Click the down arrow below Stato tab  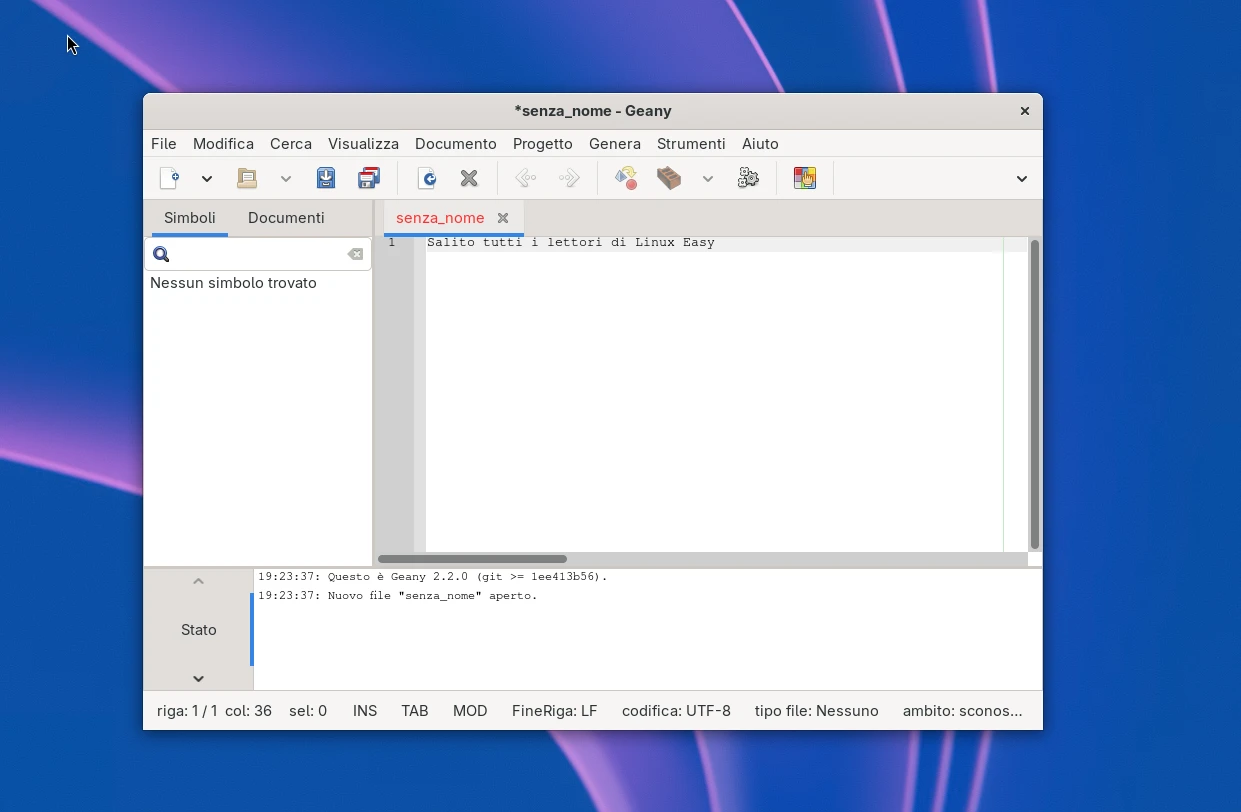tap(198, 678)
